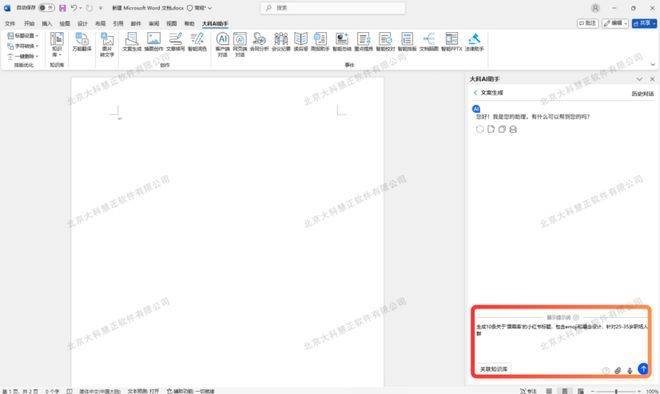Viewport: 660px width, 394px height.
Task: Open the 文案生成 tool in the ribbon
Action: (x=132, y=42)
